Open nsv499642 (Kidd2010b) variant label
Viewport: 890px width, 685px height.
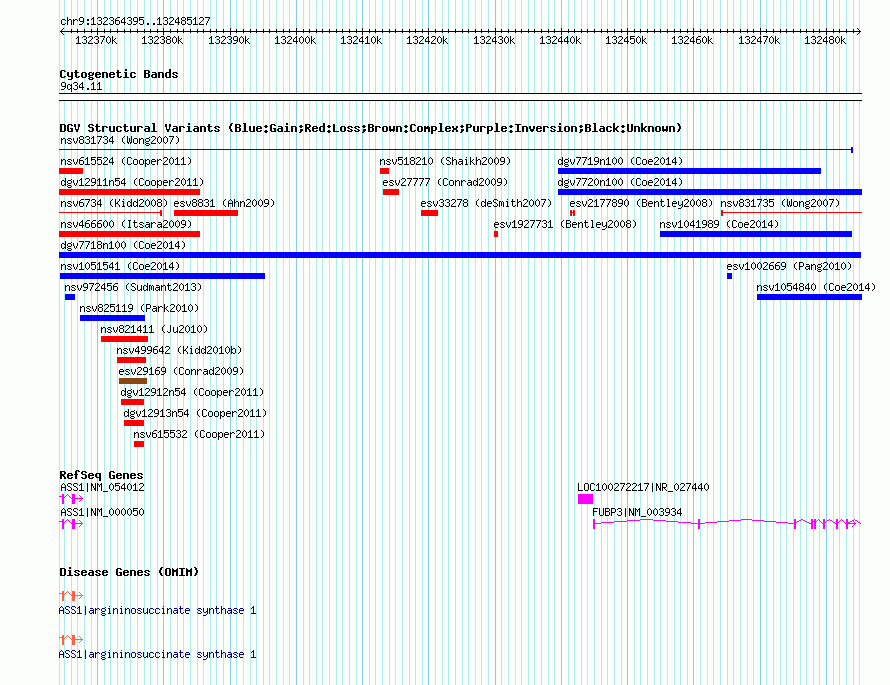179,350
